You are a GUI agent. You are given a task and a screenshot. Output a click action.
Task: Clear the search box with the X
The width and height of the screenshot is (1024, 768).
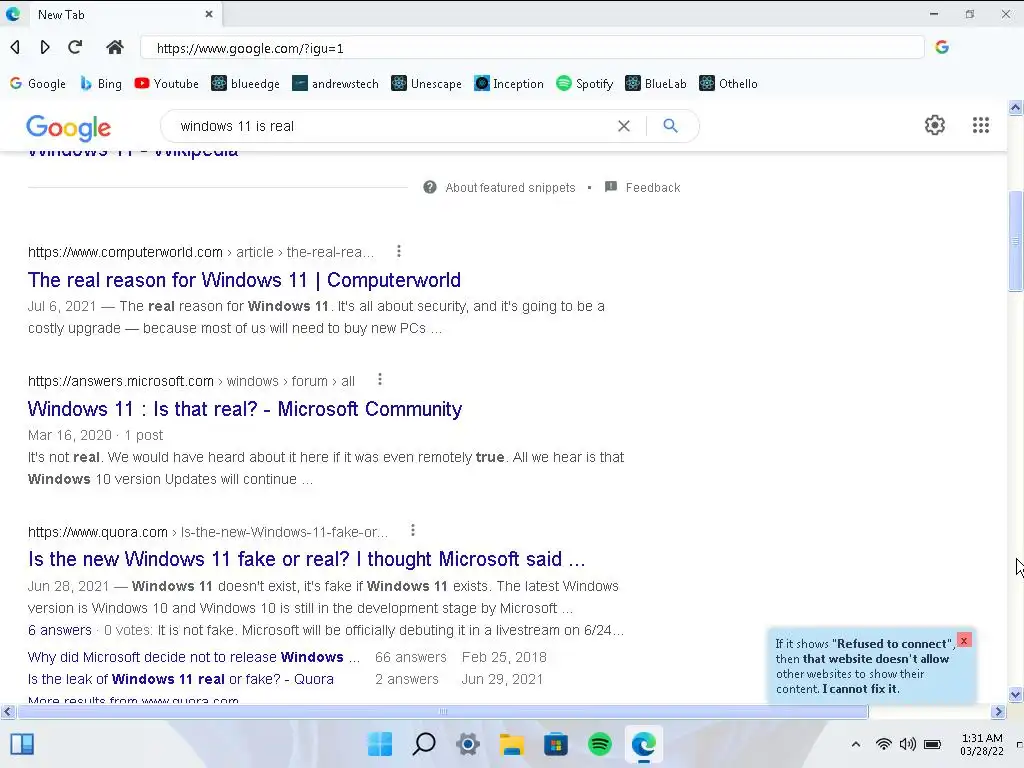point(624,126)
